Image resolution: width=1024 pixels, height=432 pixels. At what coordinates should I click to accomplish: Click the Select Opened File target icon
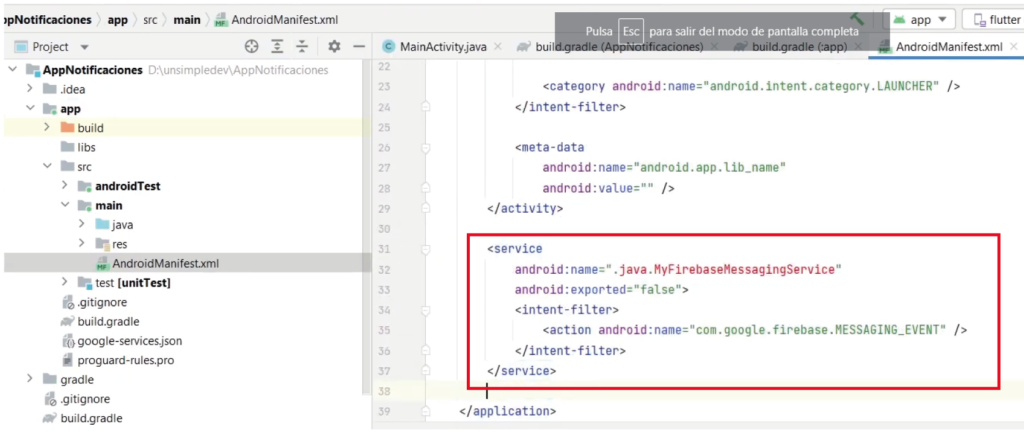coord(252,47)
